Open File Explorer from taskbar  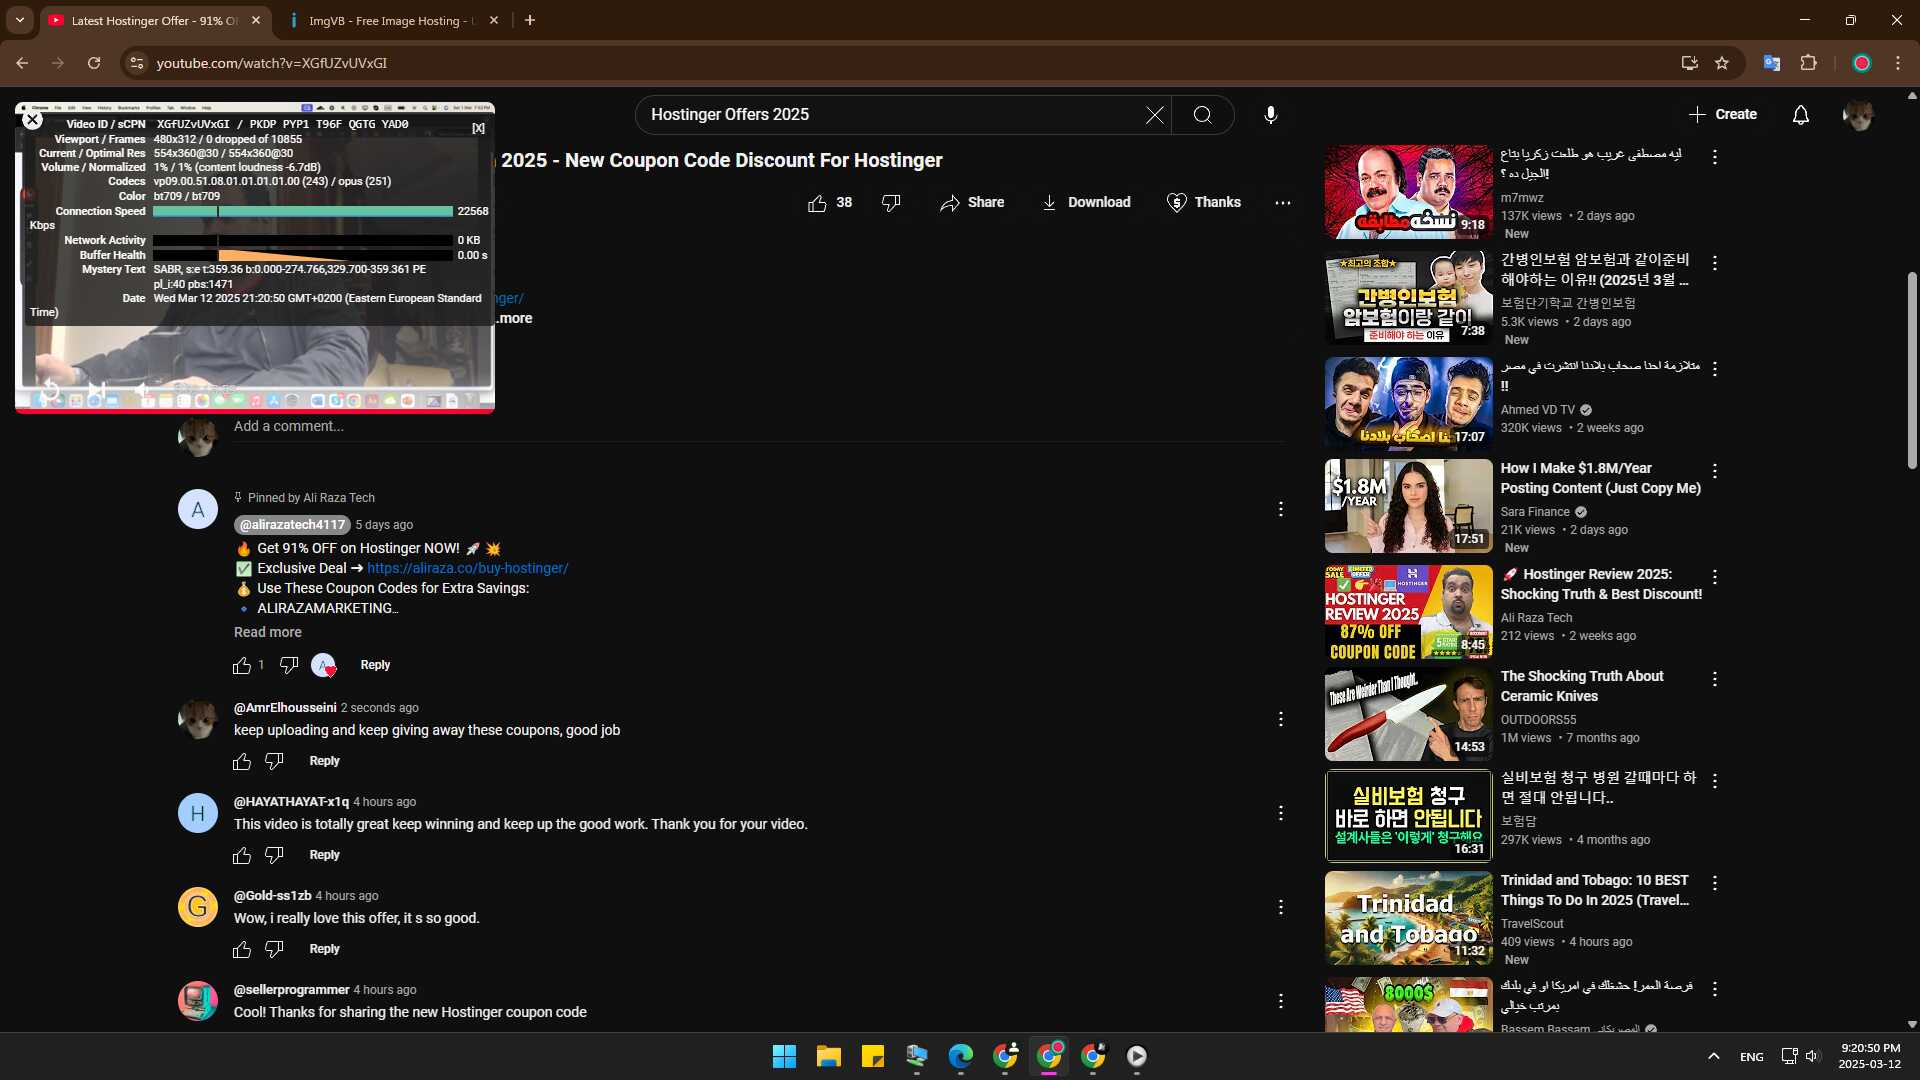pos(828,1056)
